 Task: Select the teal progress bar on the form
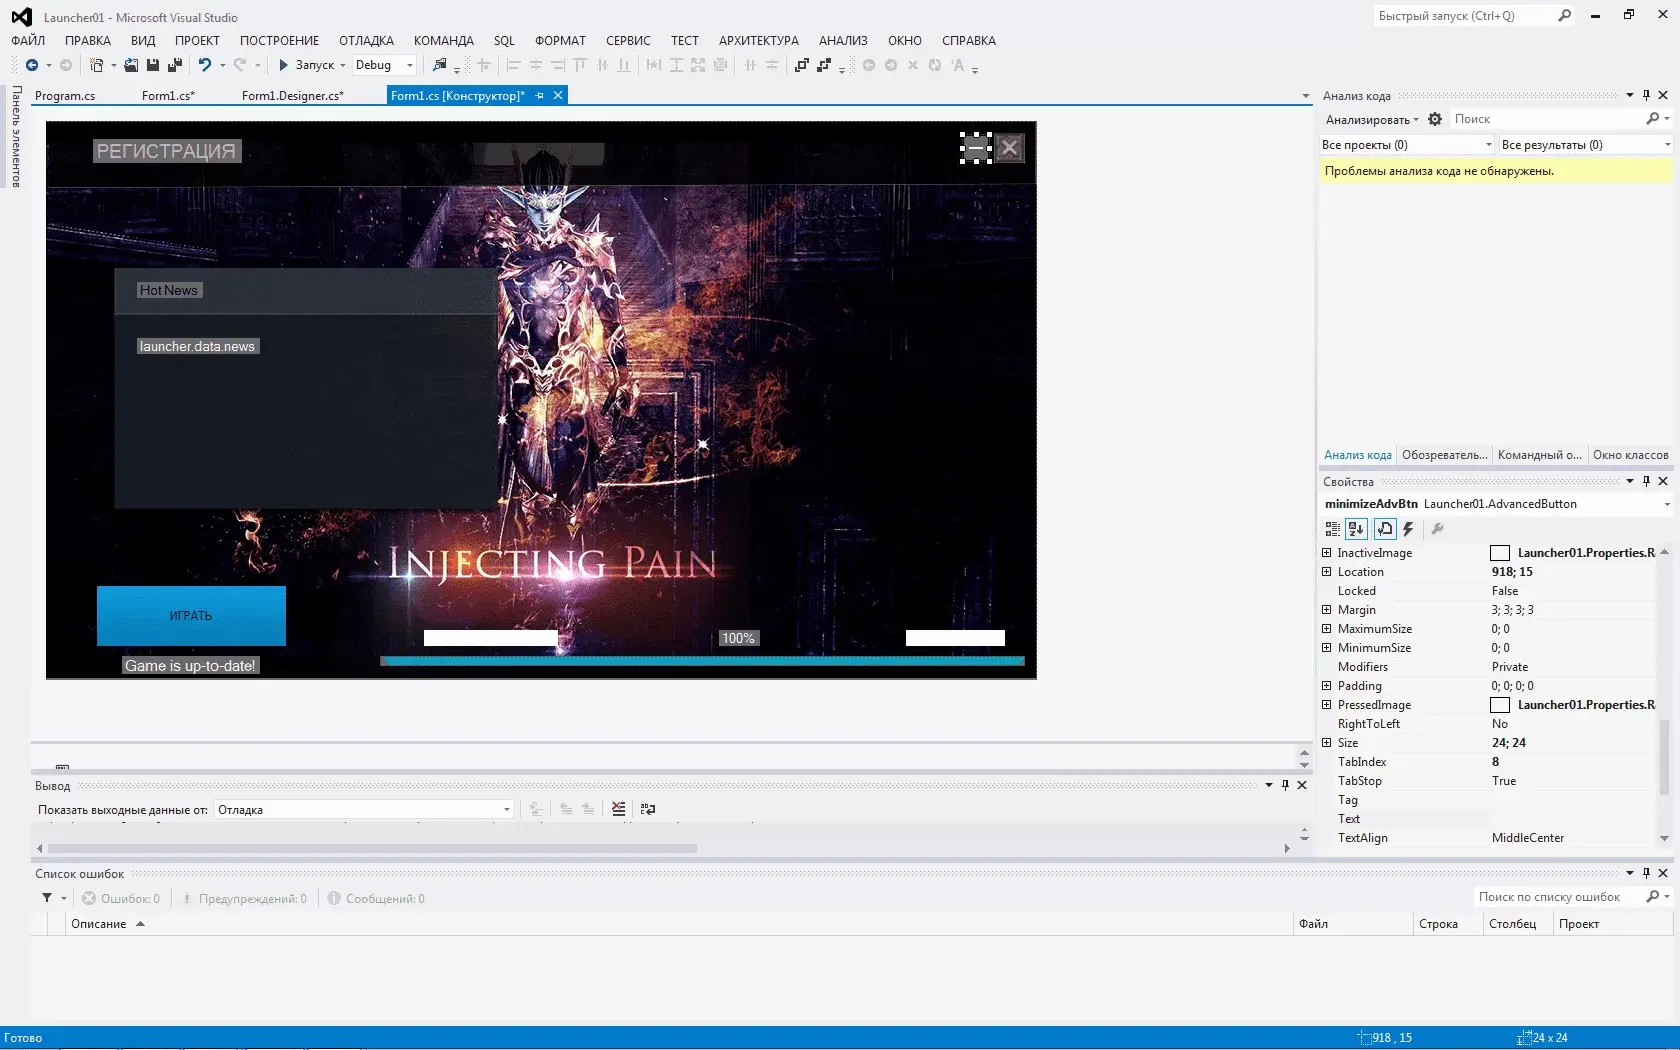pyautogui.click(x=702, y=661)
